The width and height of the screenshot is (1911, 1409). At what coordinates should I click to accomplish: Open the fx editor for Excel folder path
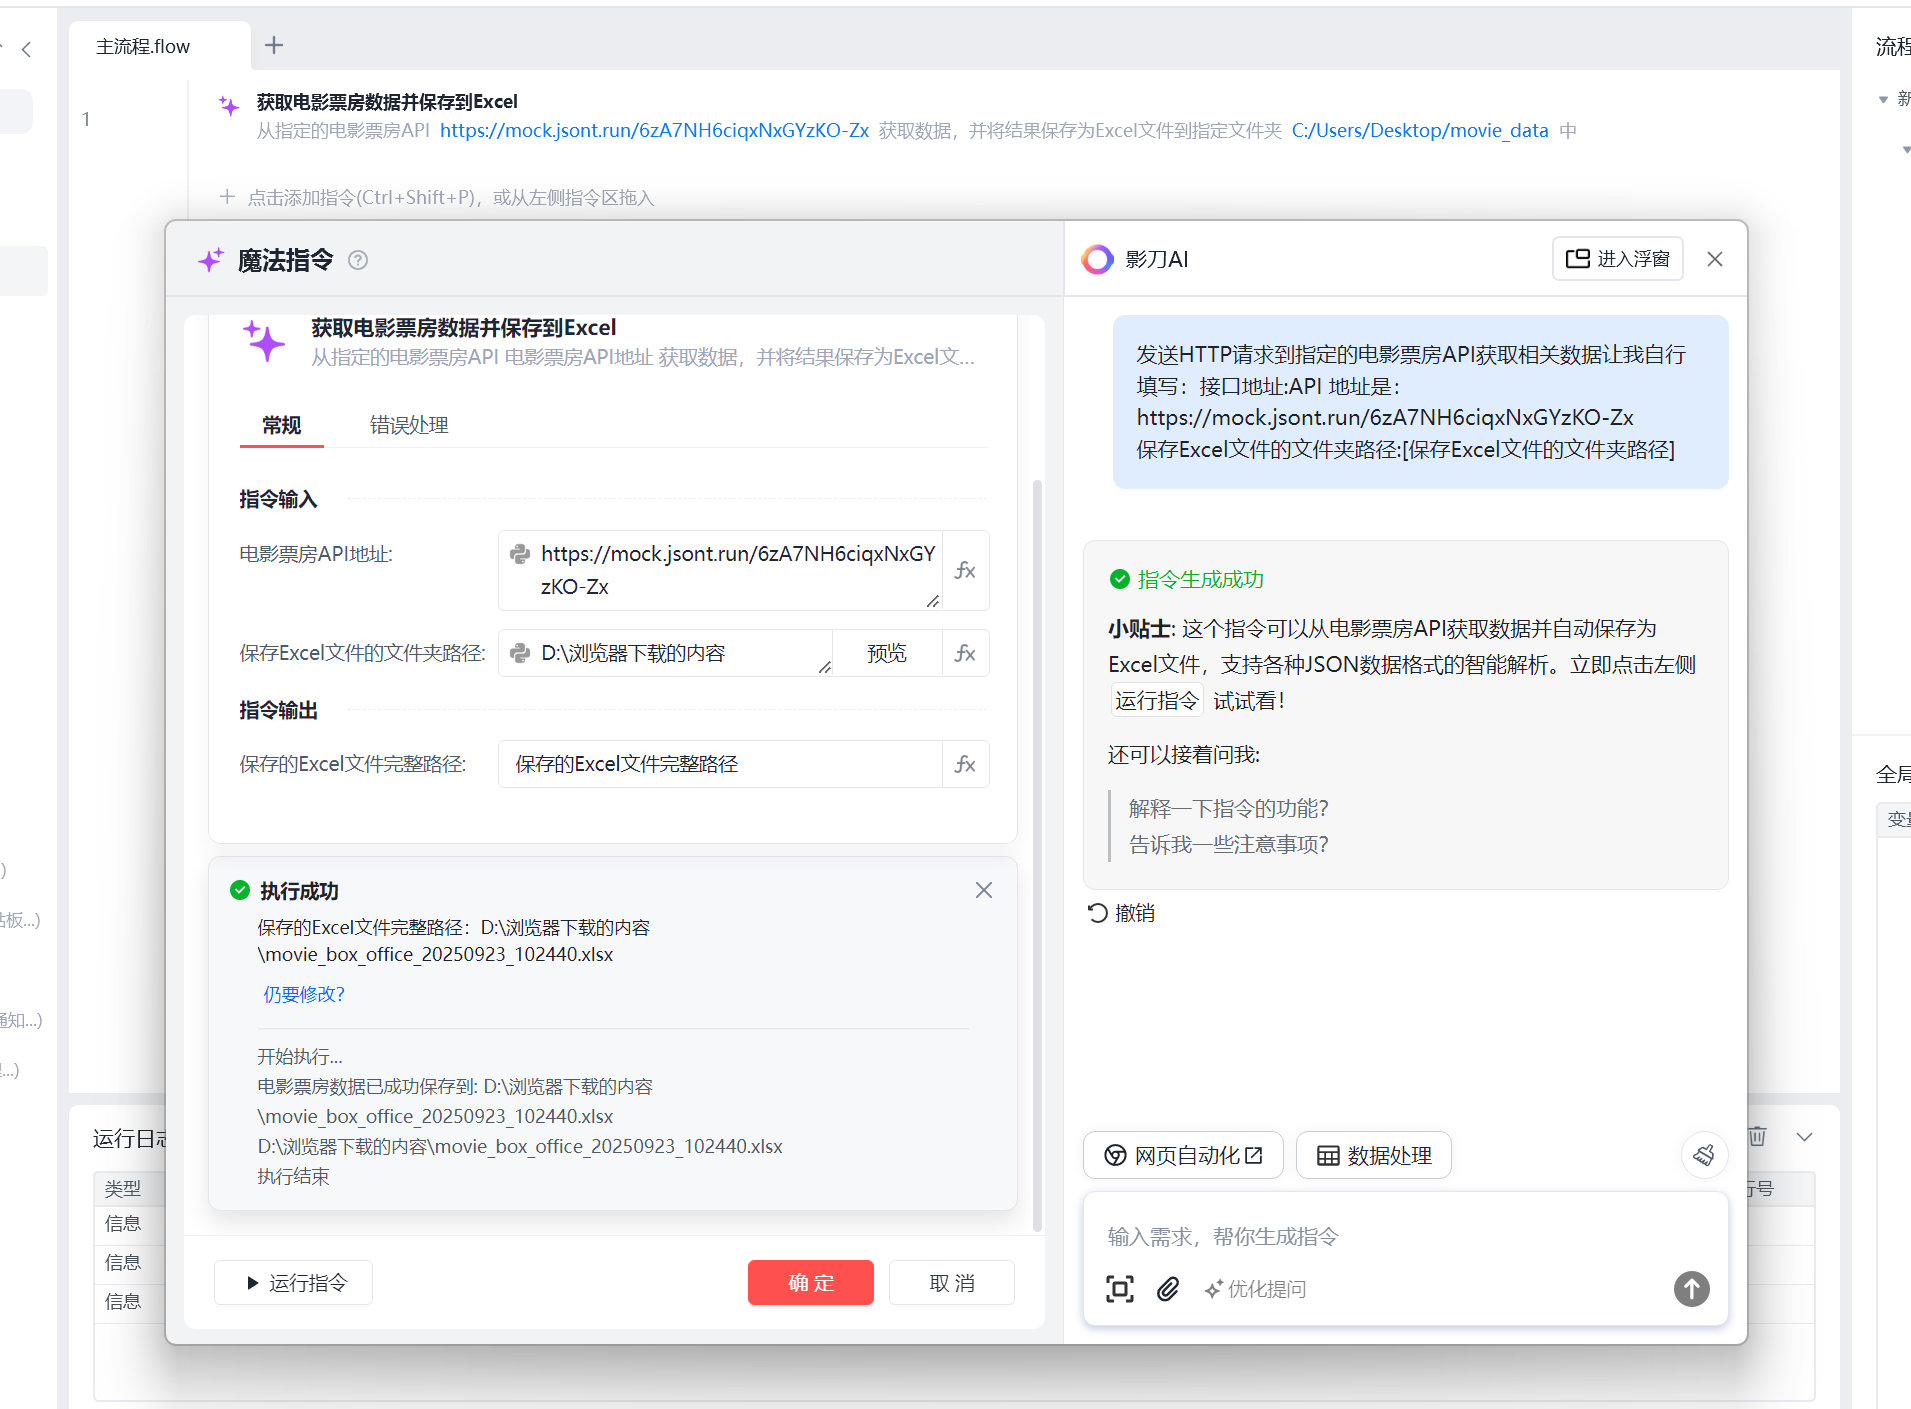965,653
